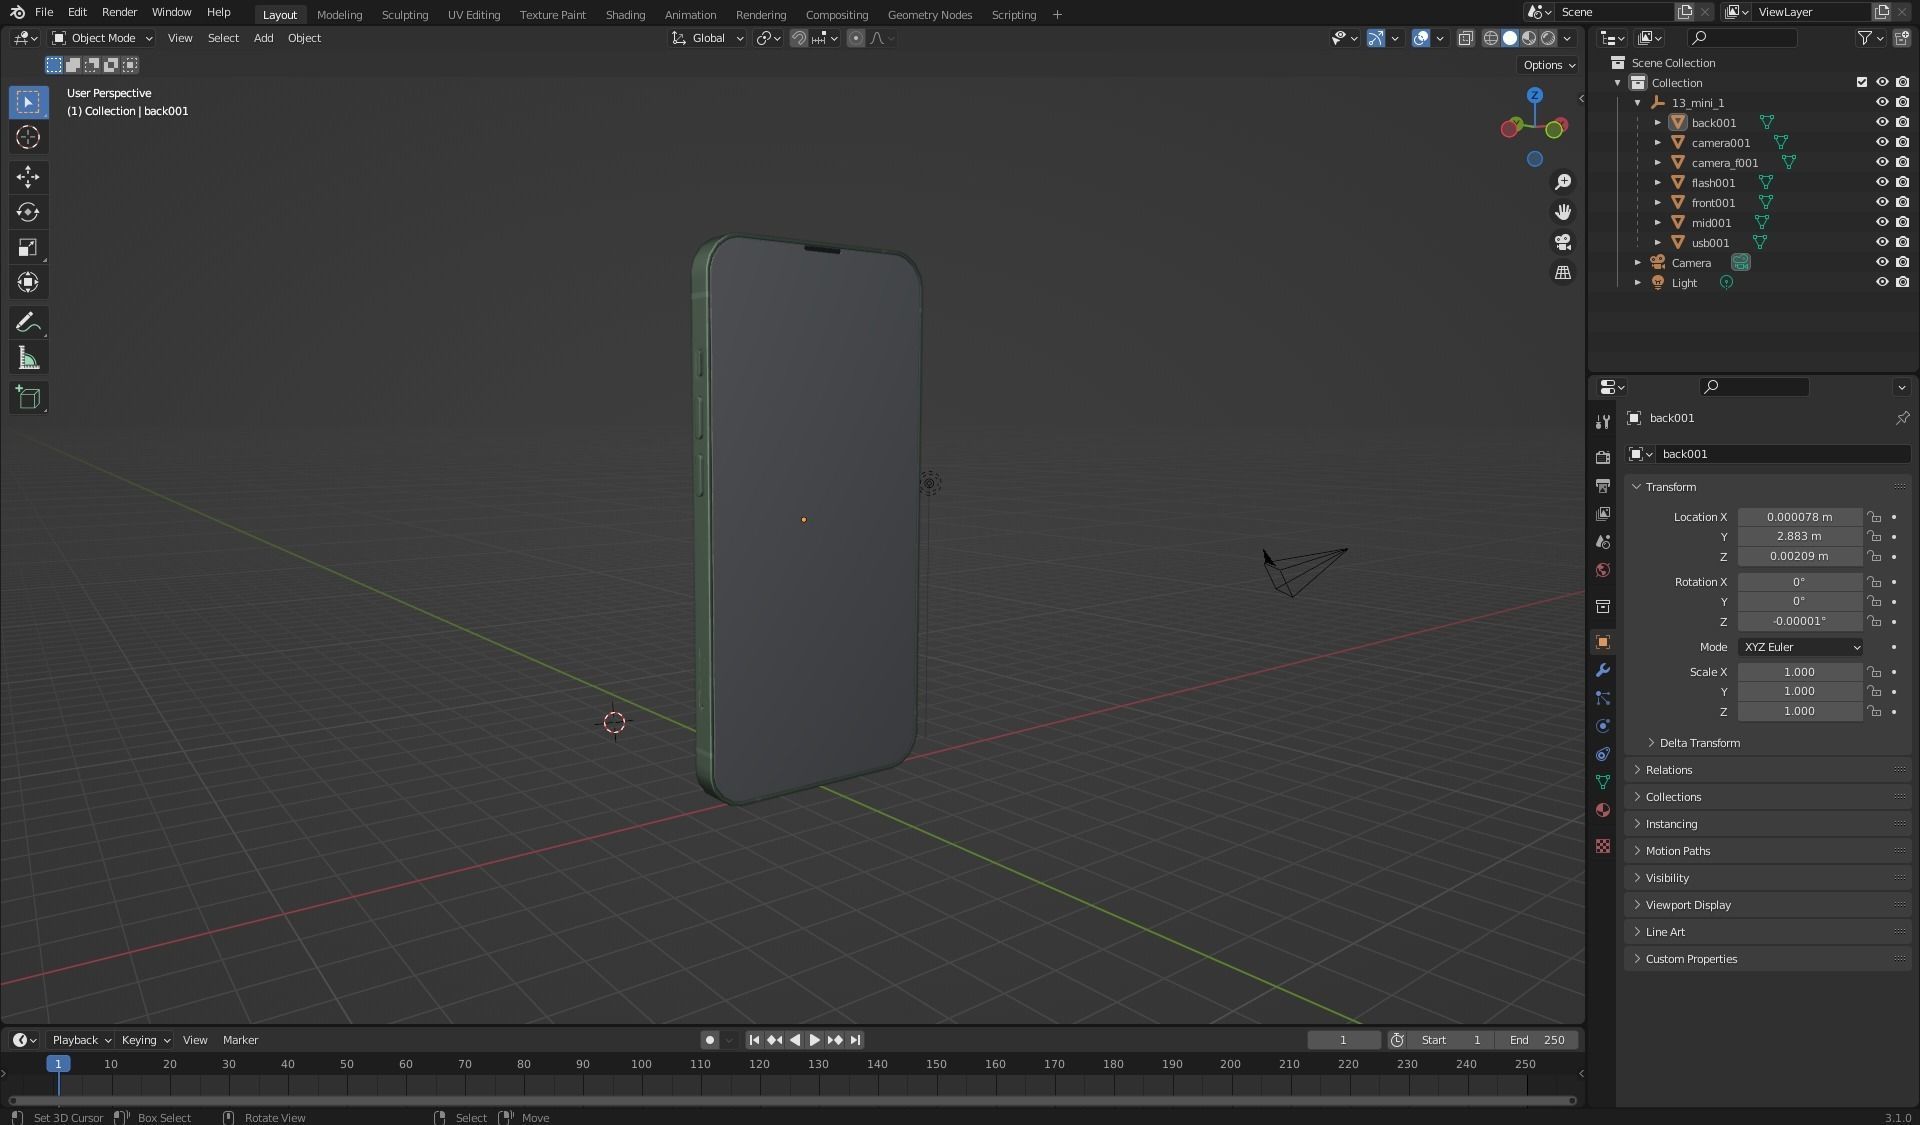Screen dimensions: 1920x1125
Task: Open the Texture properties checker tab
Action: pyautogui.click(x=1603, y=846)
